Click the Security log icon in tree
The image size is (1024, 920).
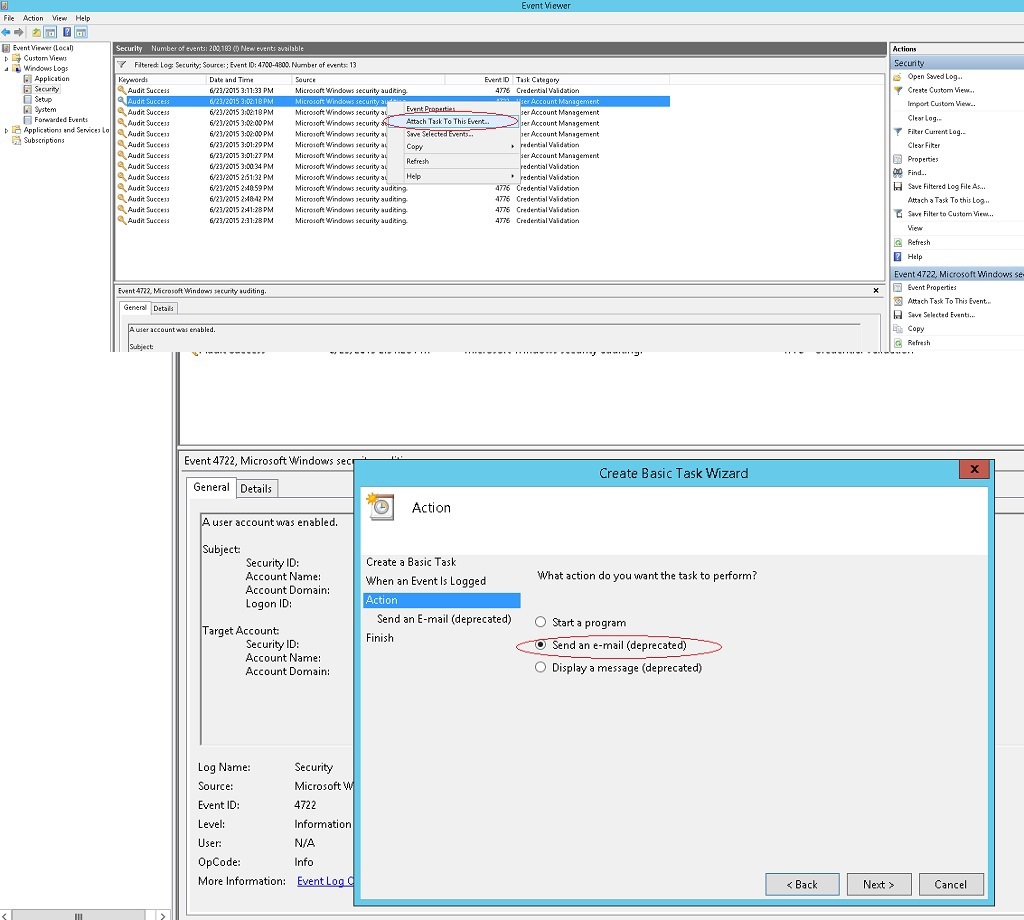pos(28,89)
